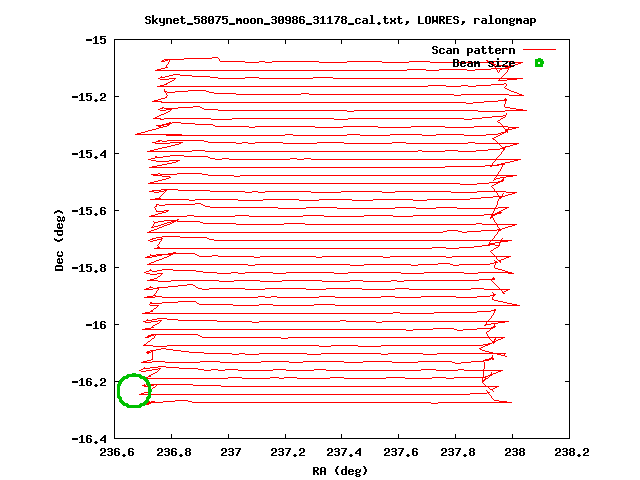Click the 236.6 RA tick label
The height and width of the screenshot is (480, 640).
(117, 452)
